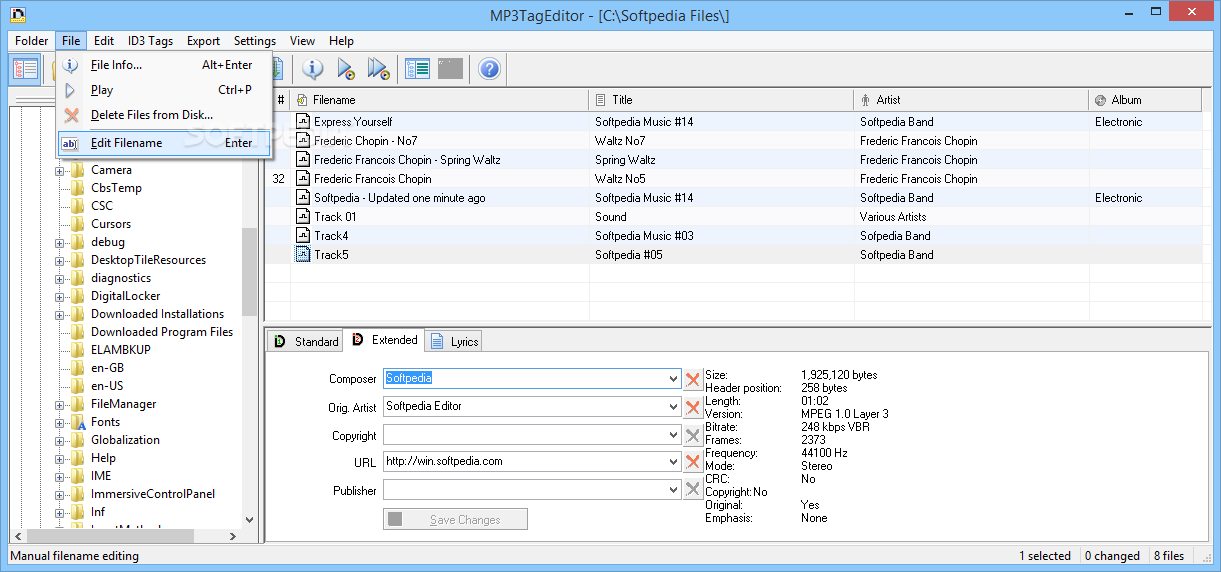This screenshot has width=1221, height=572.
Task: Open the Composer dropdown arrow
Action: coord(673,379)
